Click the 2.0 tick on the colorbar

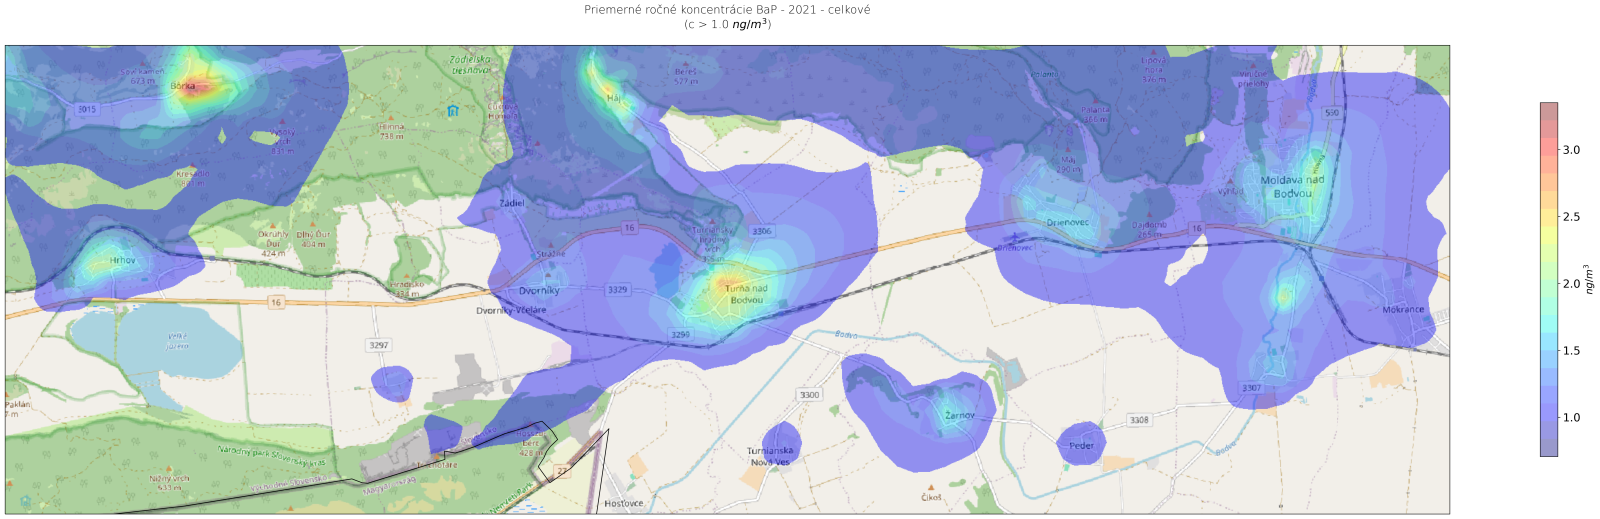1571,284
